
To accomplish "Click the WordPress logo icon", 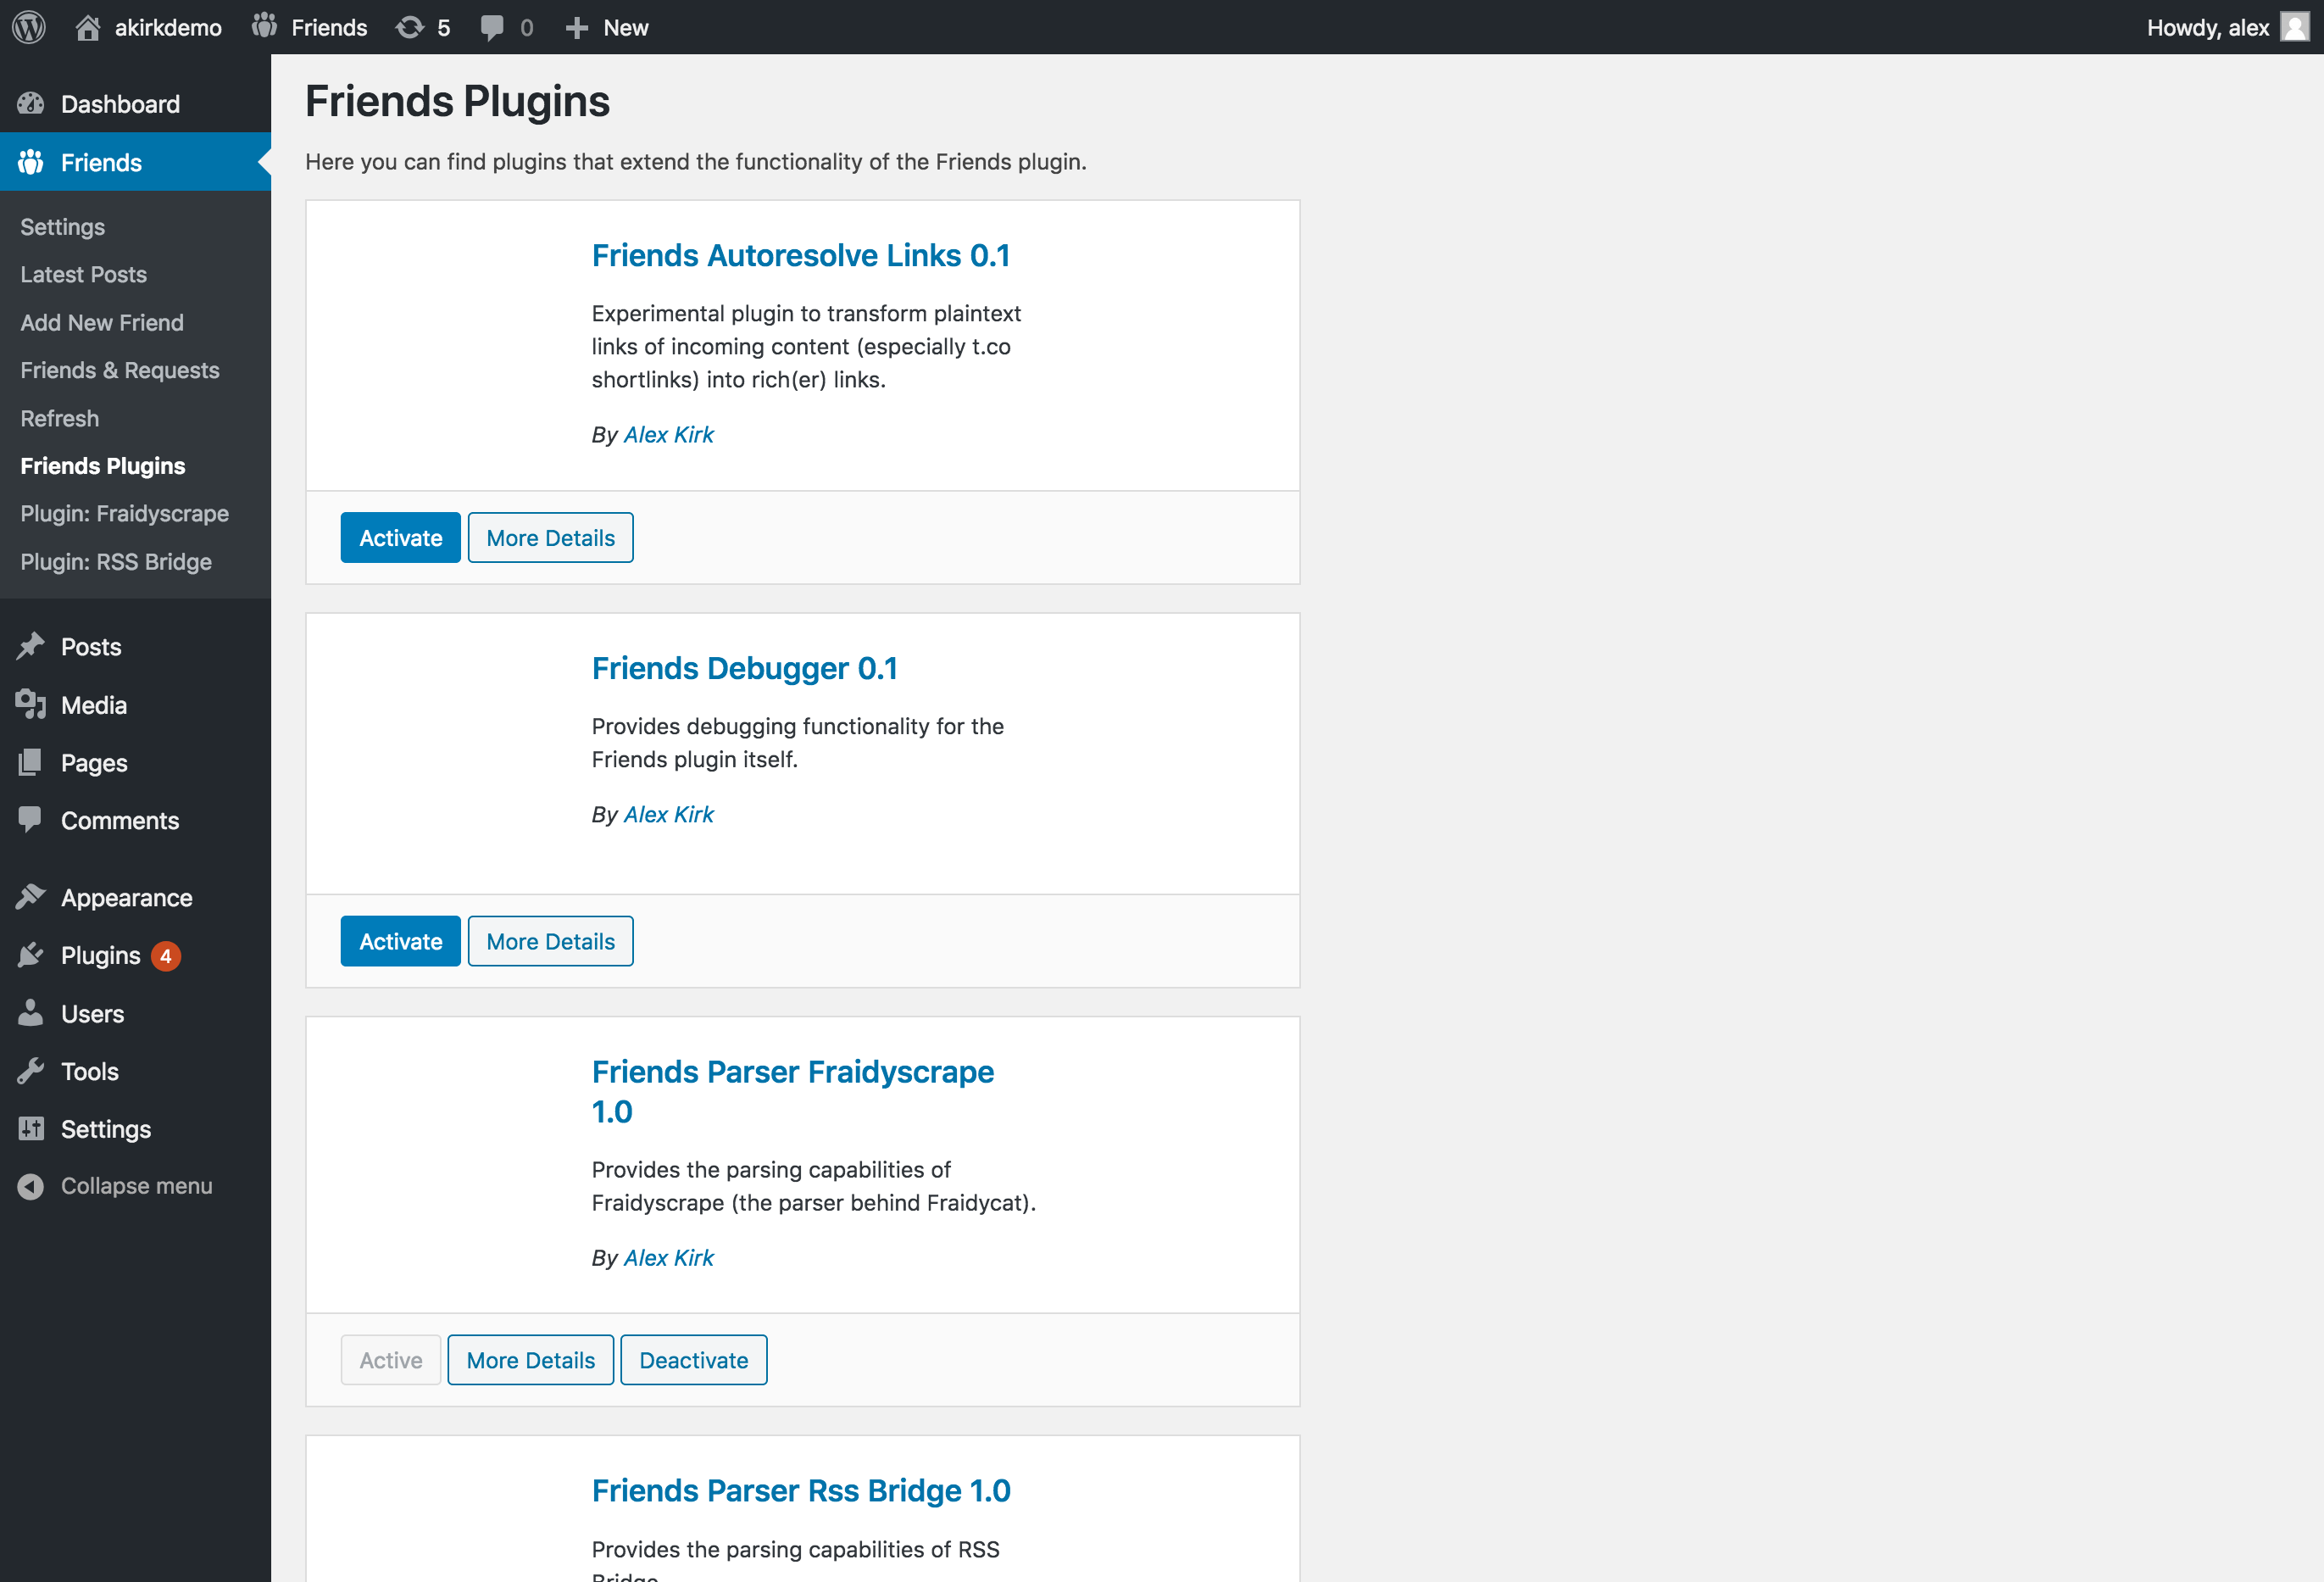I will [x=29, y=27].
